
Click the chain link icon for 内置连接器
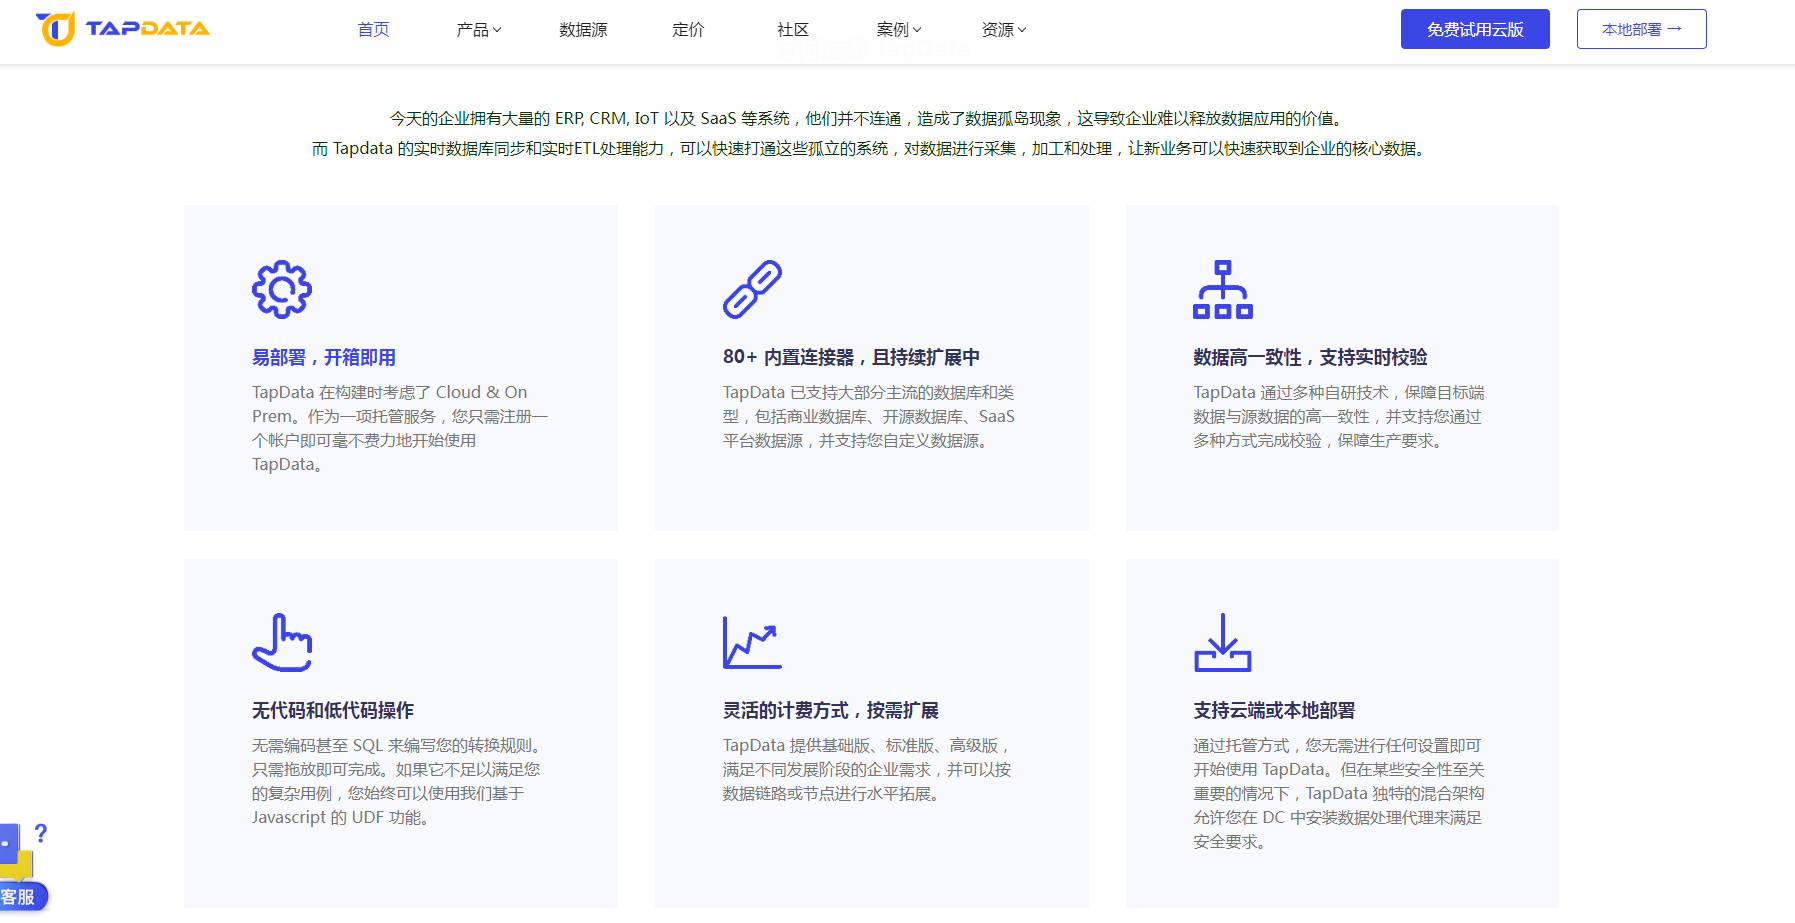pos(753,290)
